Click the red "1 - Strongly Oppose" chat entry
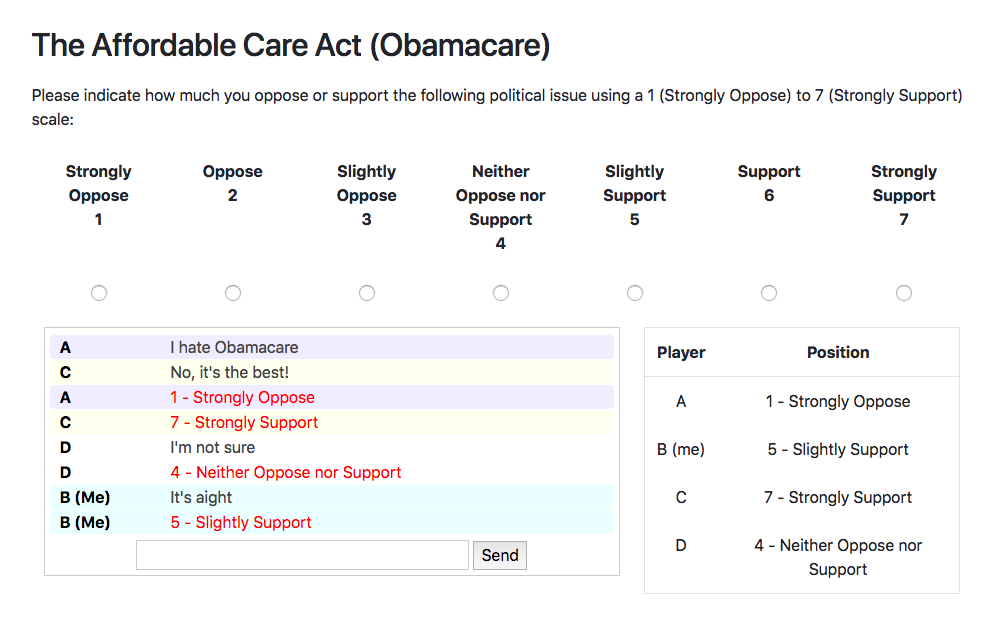This screenshot has width=1000, height=629. pyautogui.click(x=242, y=397)
